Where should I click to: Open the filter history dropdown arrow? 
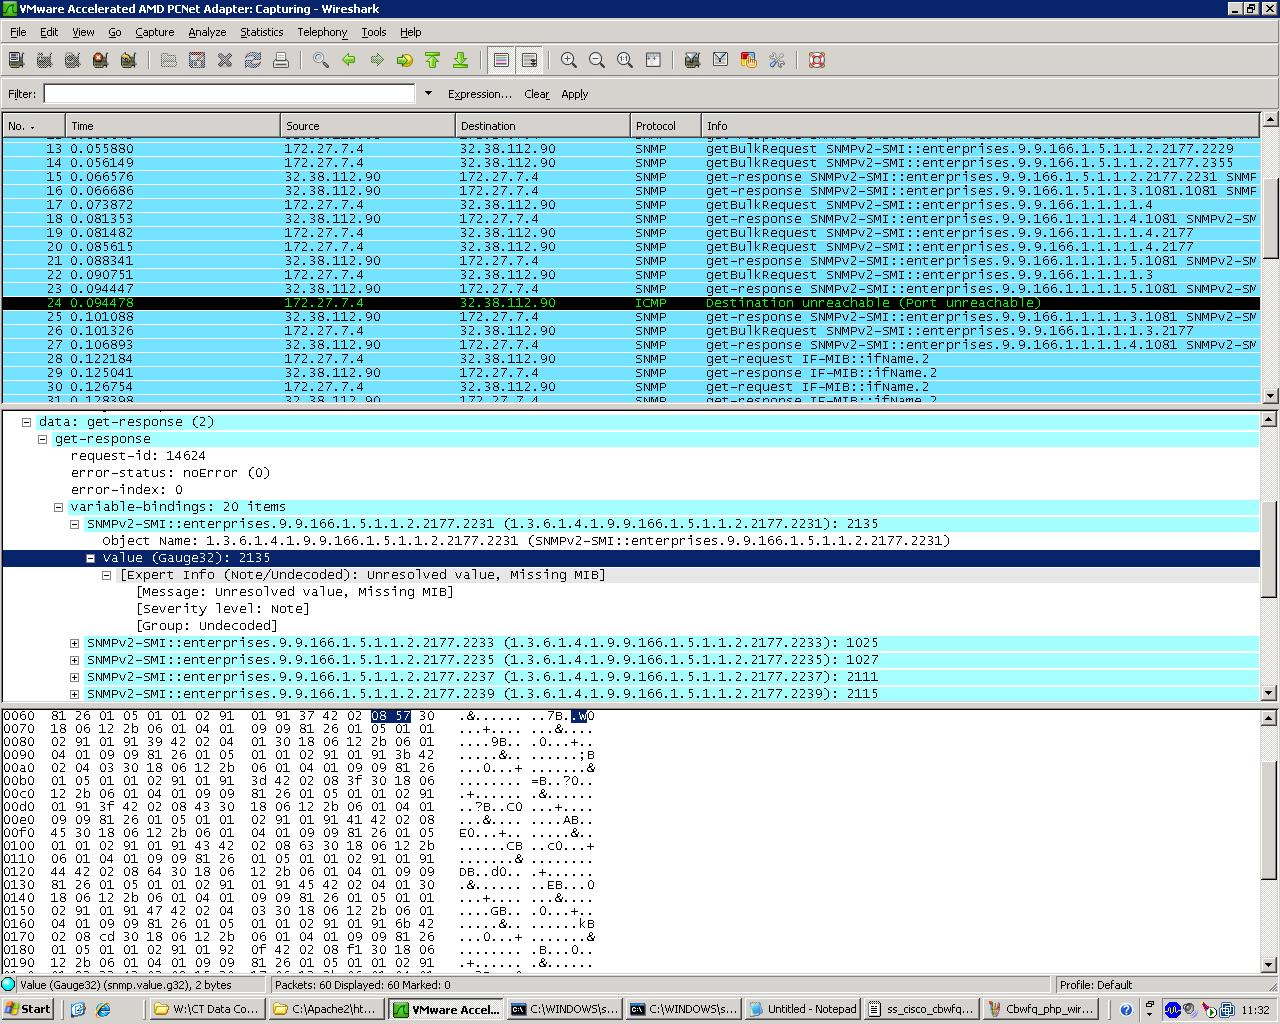click(x=428, y=93)
